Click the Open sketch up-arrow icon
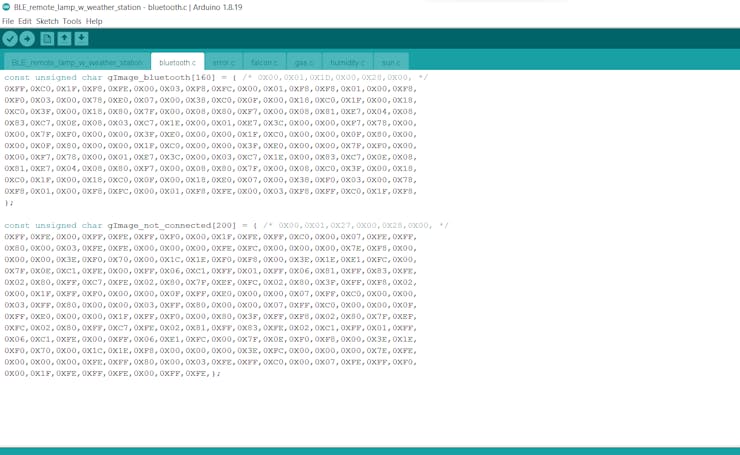 point(64,39)
